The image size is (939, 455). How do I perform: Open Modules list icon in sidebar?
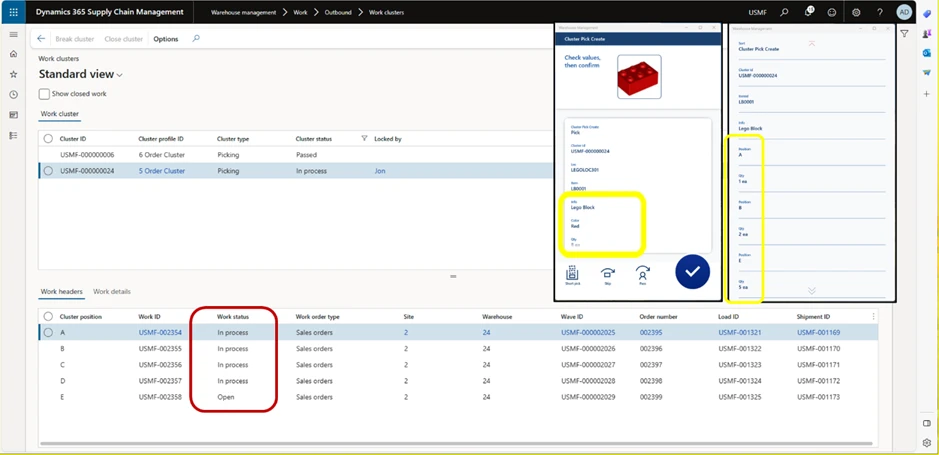[13, 136]
